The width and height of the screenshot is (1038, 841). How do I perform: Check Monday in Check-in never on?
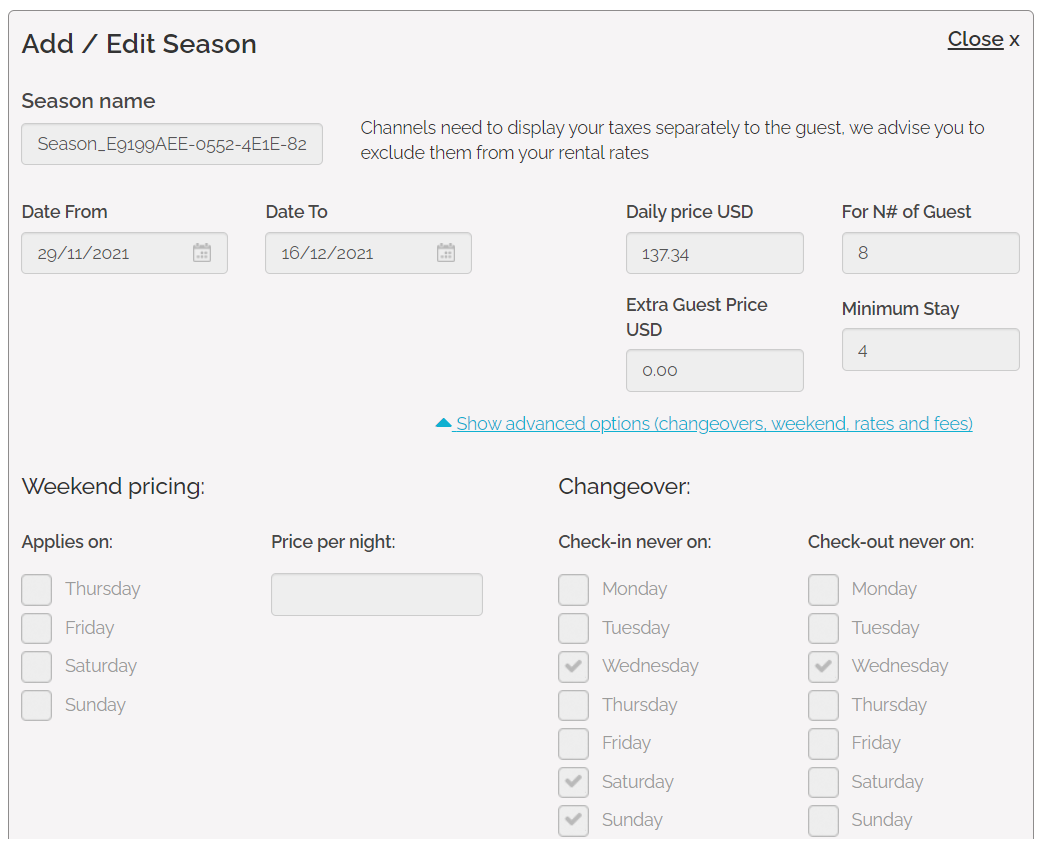point(574,590)
